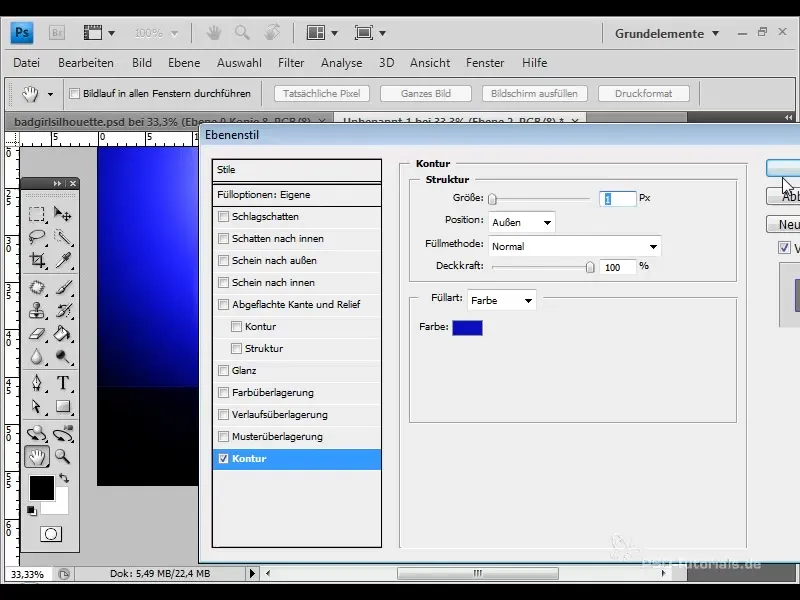The width and height of the screenshot is (800, 600).
Task: Pick the Dodge tool
Action: point(63,357)
